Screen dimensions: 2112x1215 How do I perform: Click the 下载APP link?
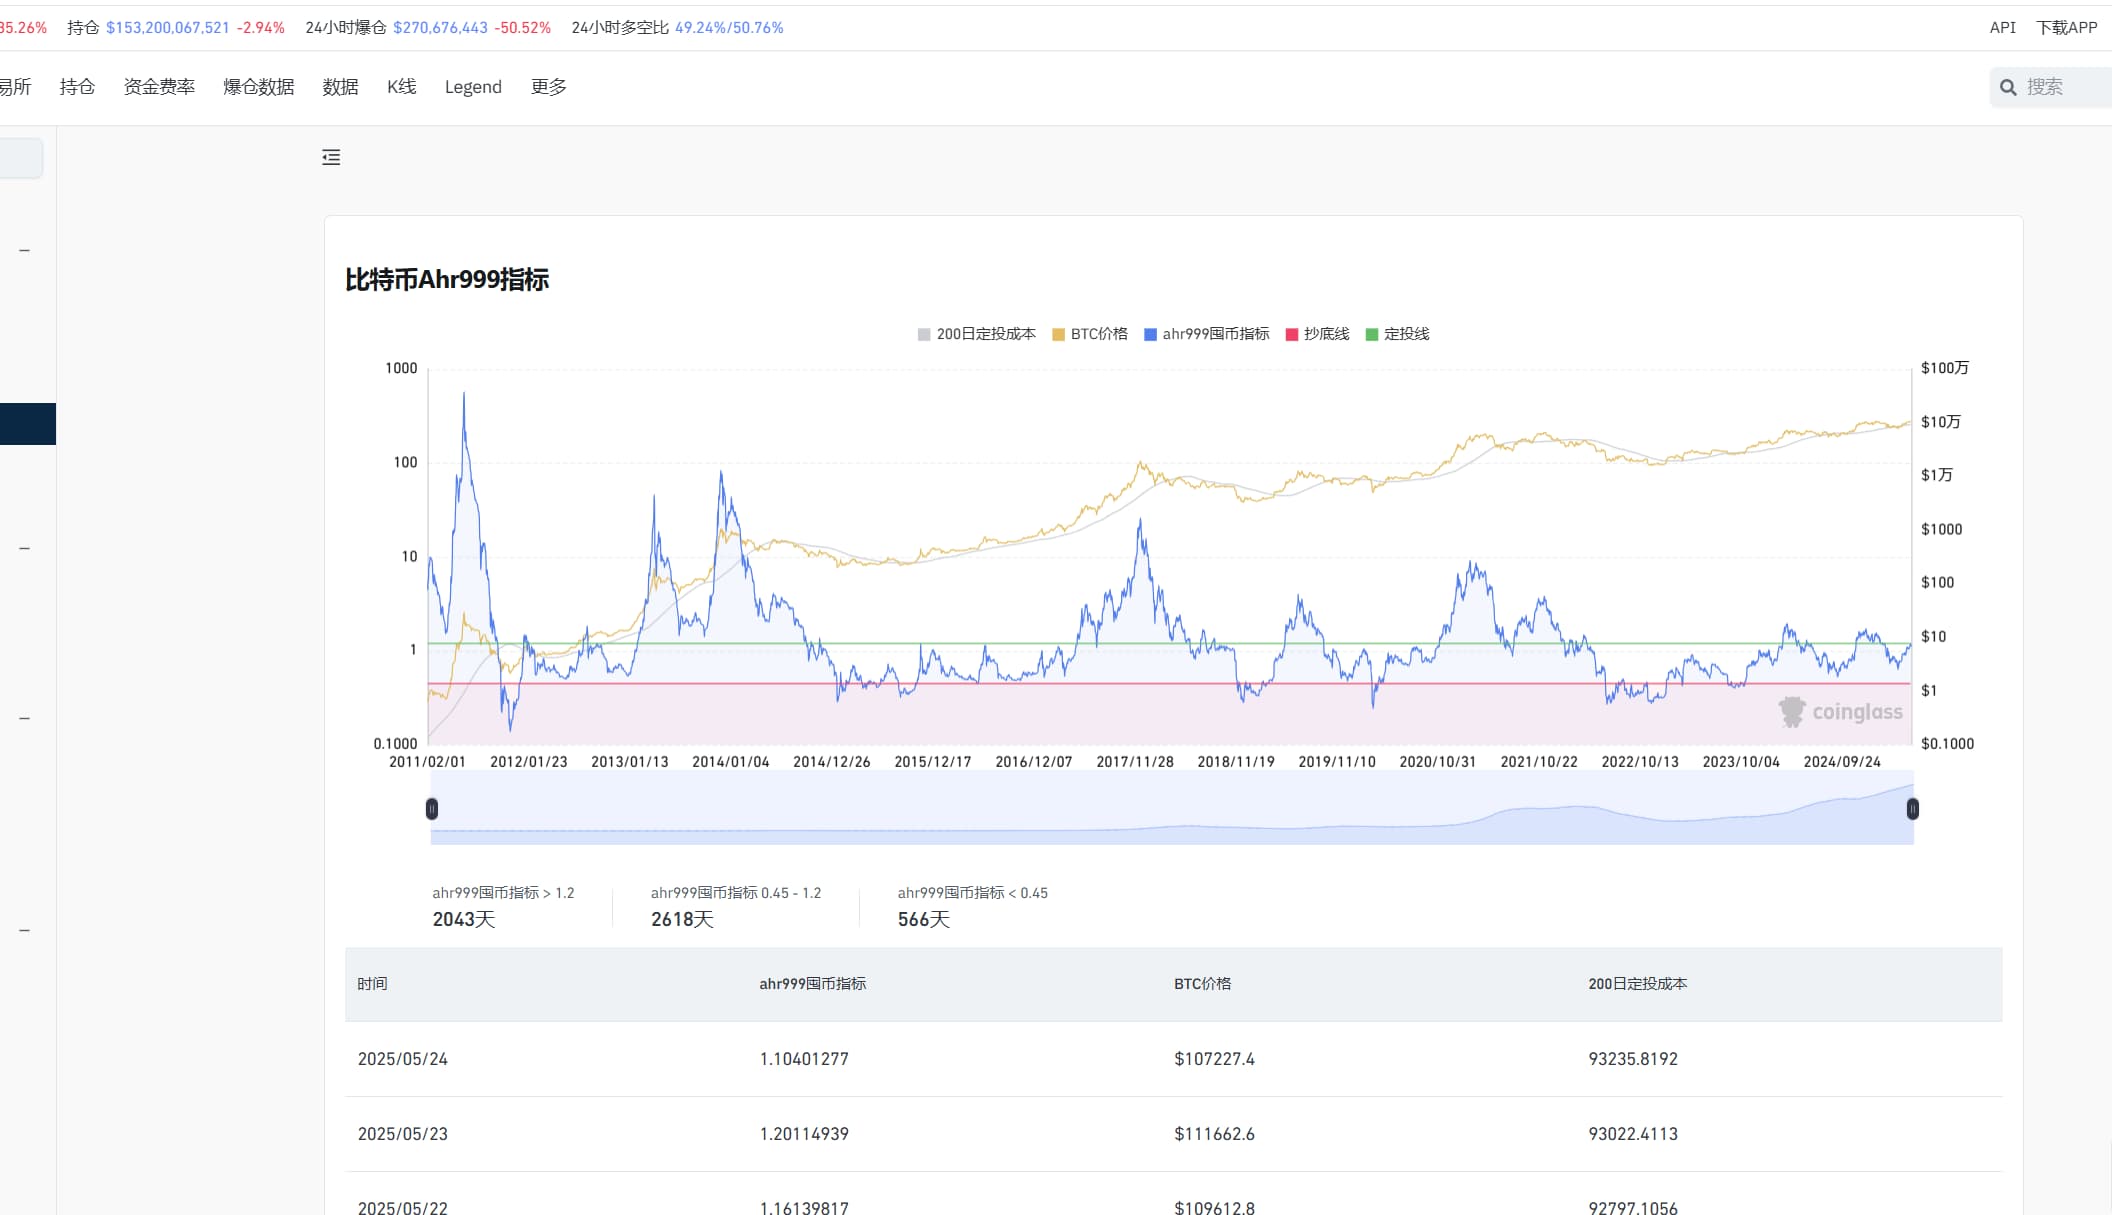tap(2066, 28)
